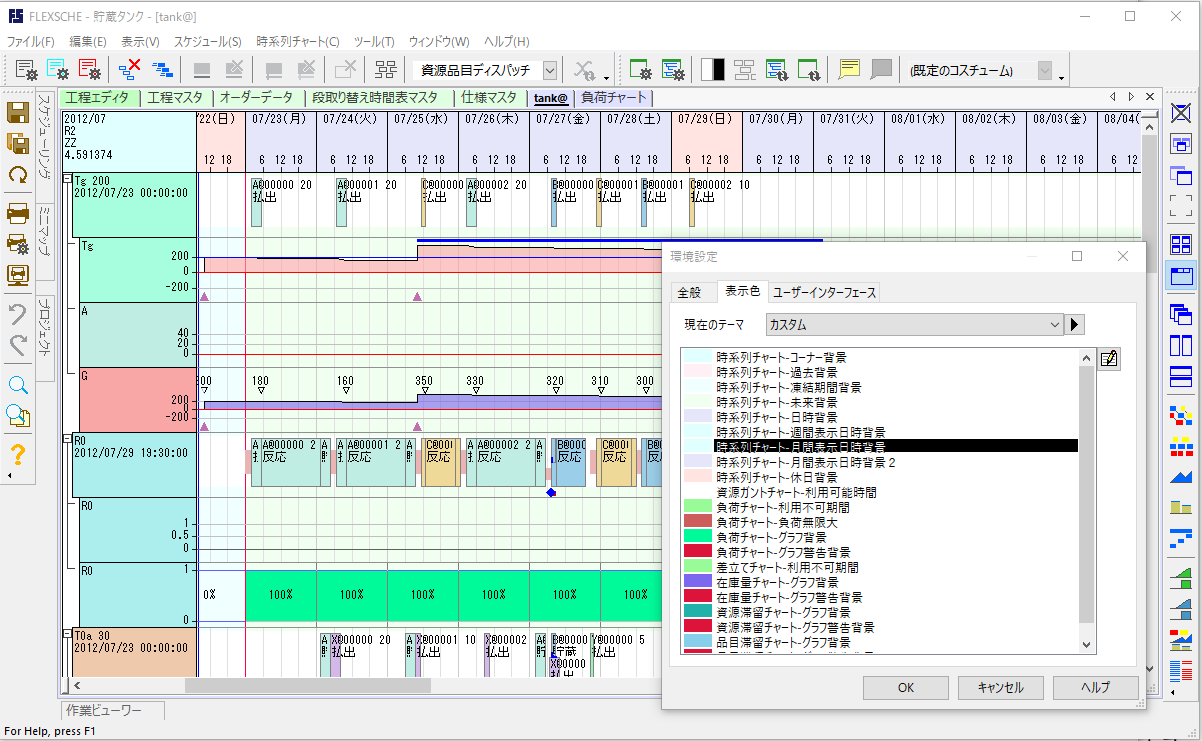Click the yellow comment note icon
Viewport: 1202px width, 741px height.
tap(849, 69)
